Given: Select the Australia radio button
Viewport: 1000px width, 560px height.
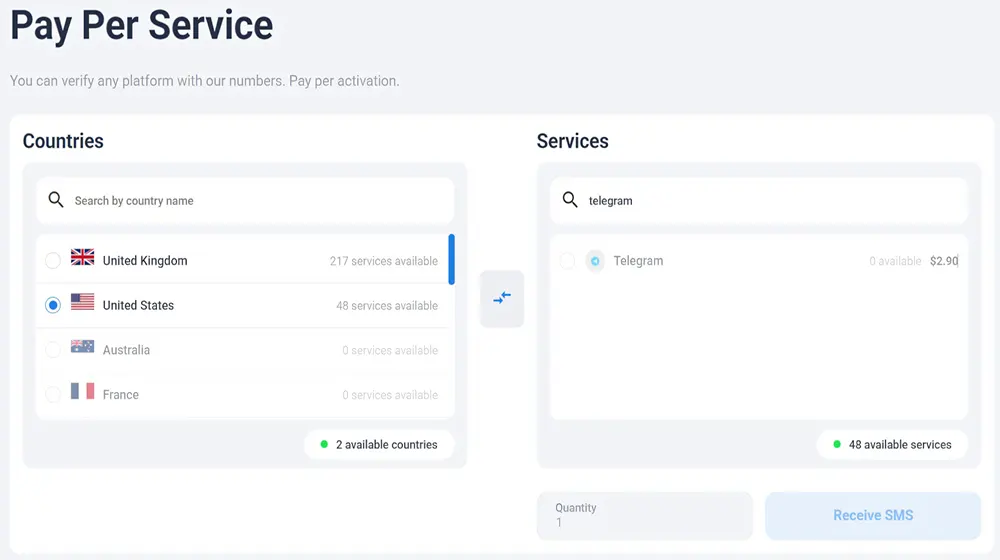Looking at the screenshot, I should tap(53, 350).
